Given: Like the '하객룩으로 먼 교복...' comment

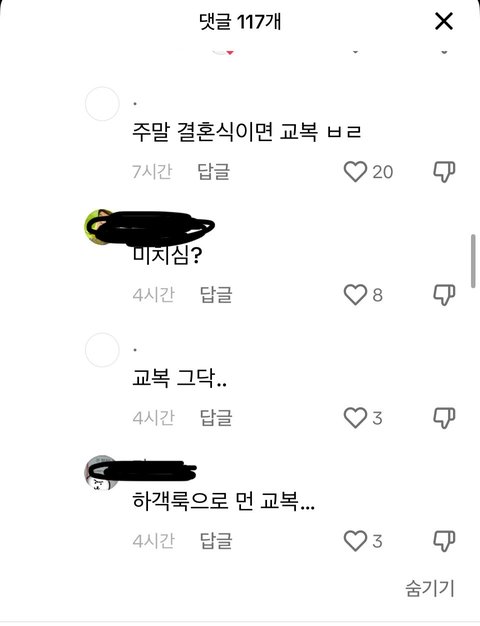Looking at the screenshot, I should (355, 541).
